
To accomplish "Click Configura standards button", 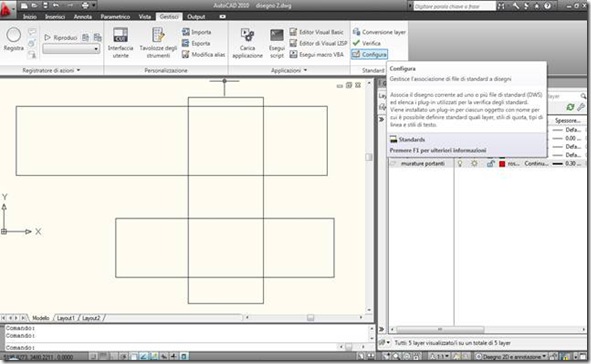I will [x=369, y=55].
